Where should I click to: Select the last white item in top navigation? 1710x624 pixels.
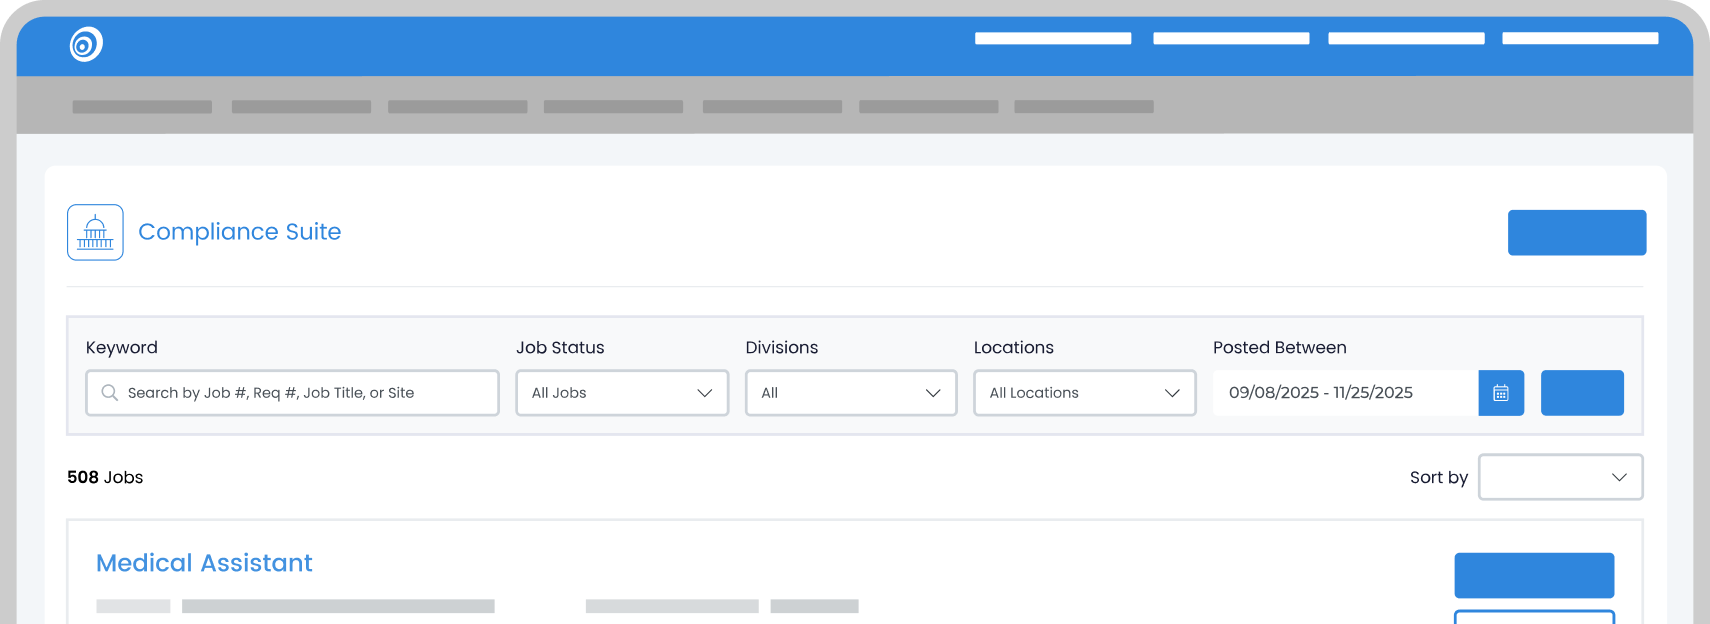[1580, 39]
